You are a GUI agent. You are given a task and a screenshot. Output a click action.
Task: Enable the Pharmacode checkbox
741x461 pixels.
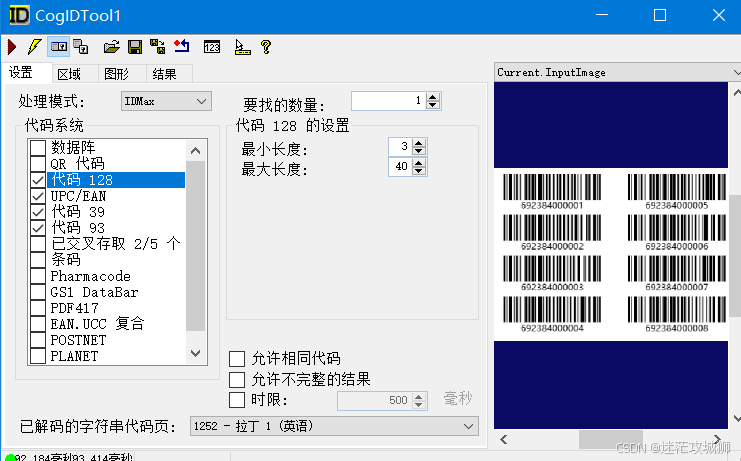[38, 276]
